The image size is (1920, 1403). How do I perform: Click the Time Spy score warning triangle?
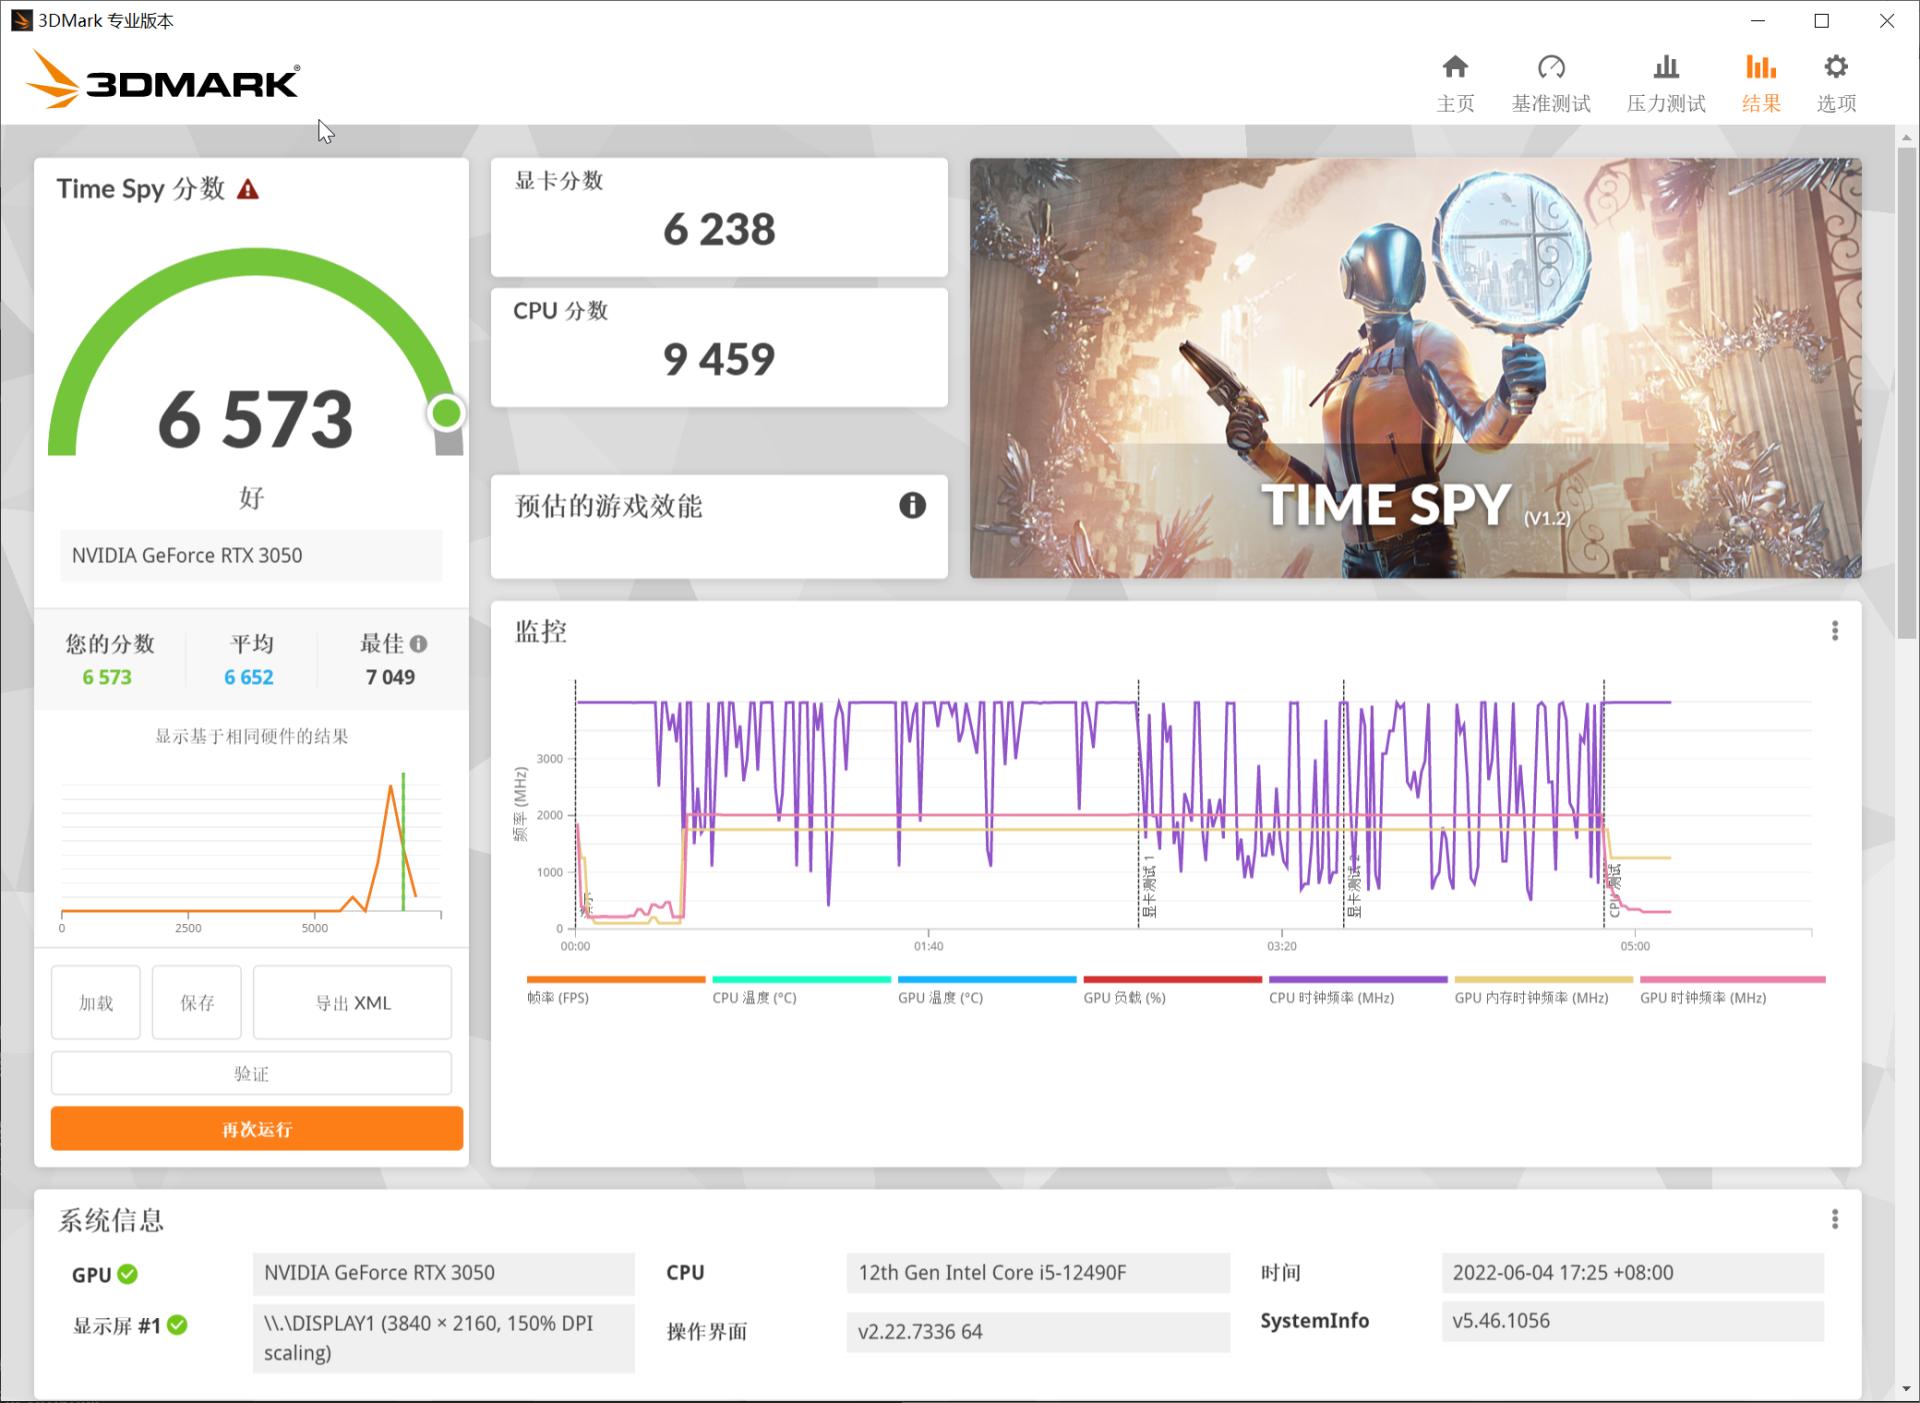pos(248,190)
